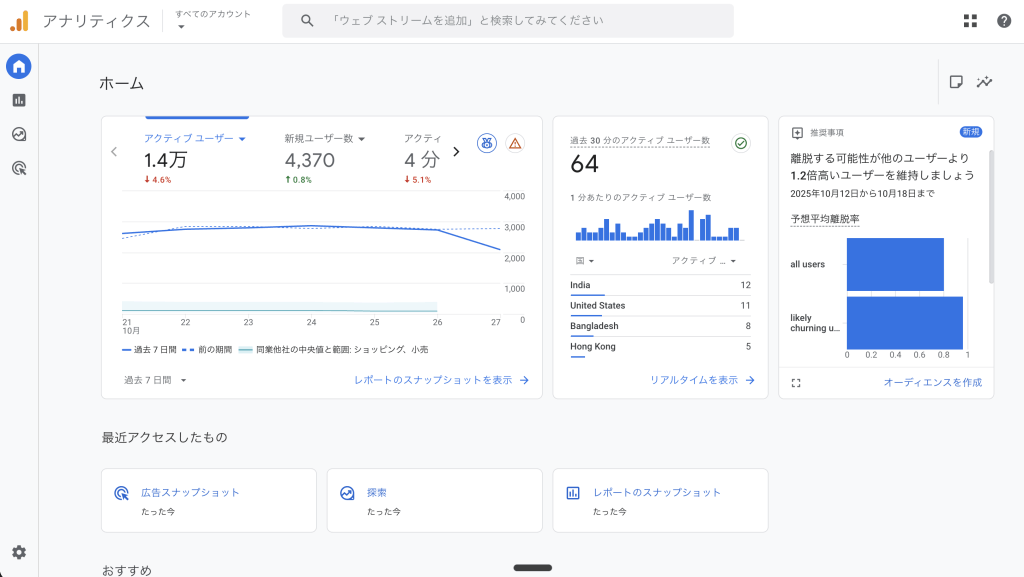
Task: Open the Insights sparkline icon near ホーム
Action: pyautogui.click(x=985, y=84)
